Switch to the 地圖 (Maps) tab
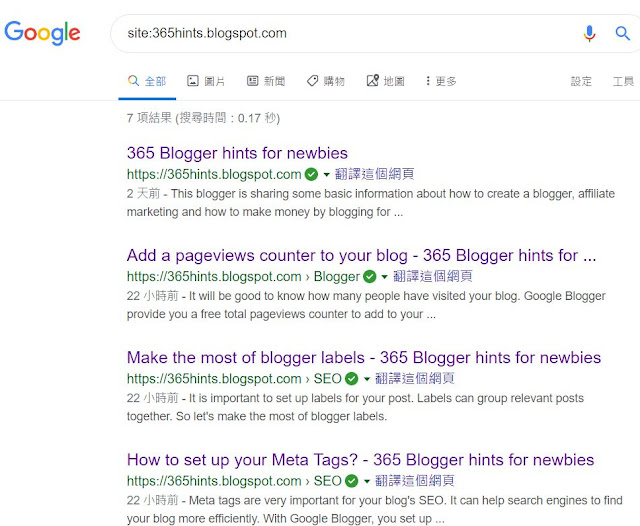Screen dimensions: 640x526 pos(386,81)
